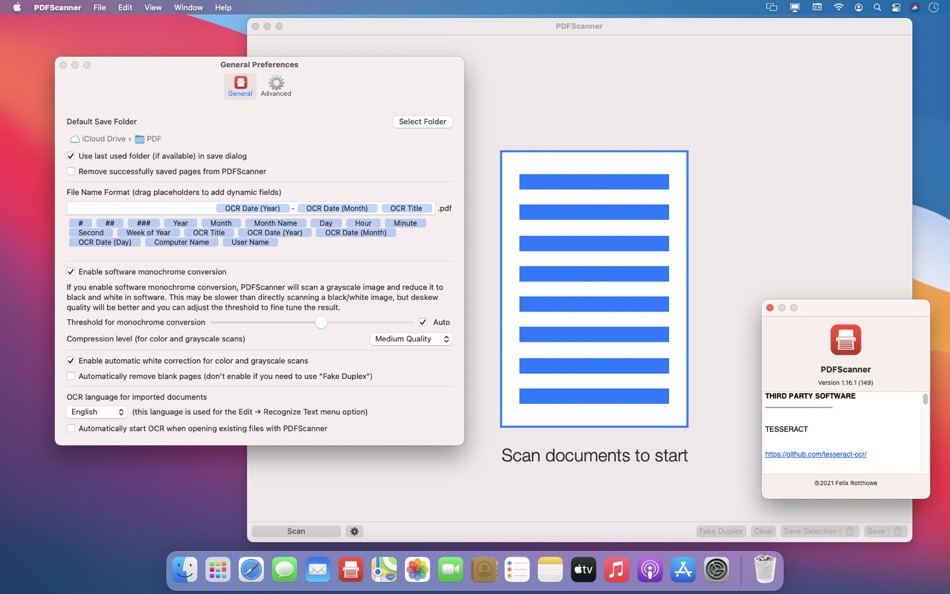Open Launchpad from the Dock

pos(218,570)
